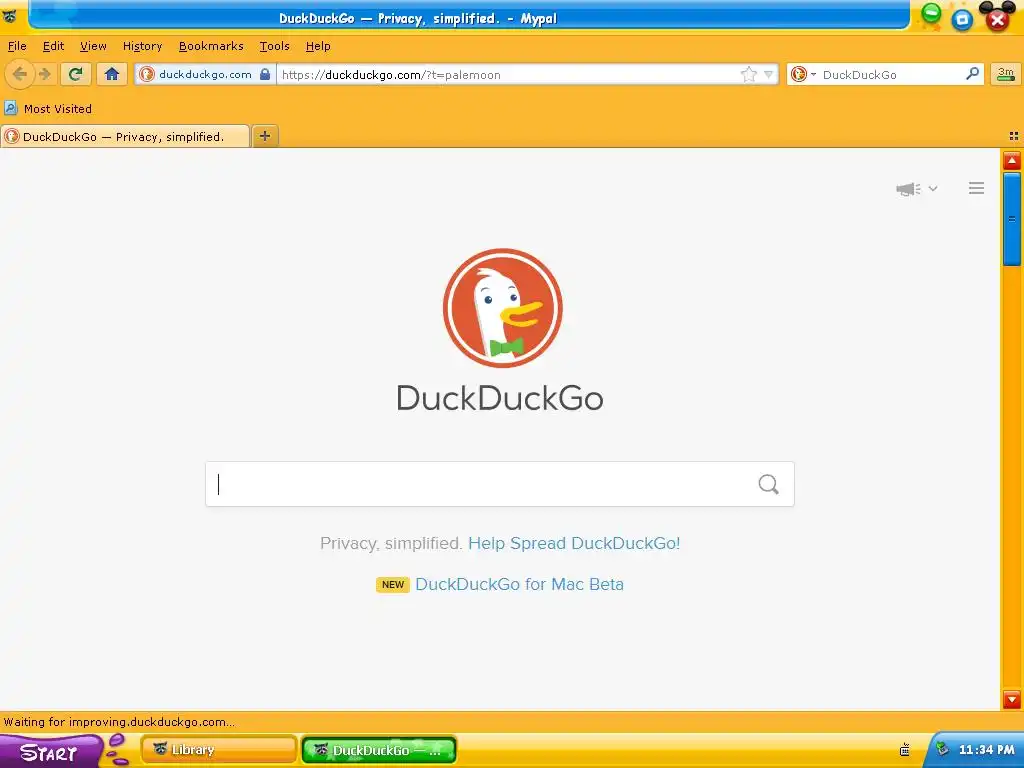The width and height of the screenshot is (1024, 768).
Task: Open the DuckDuckGo for Mac Beta link
Action: [x=519, y=584]
